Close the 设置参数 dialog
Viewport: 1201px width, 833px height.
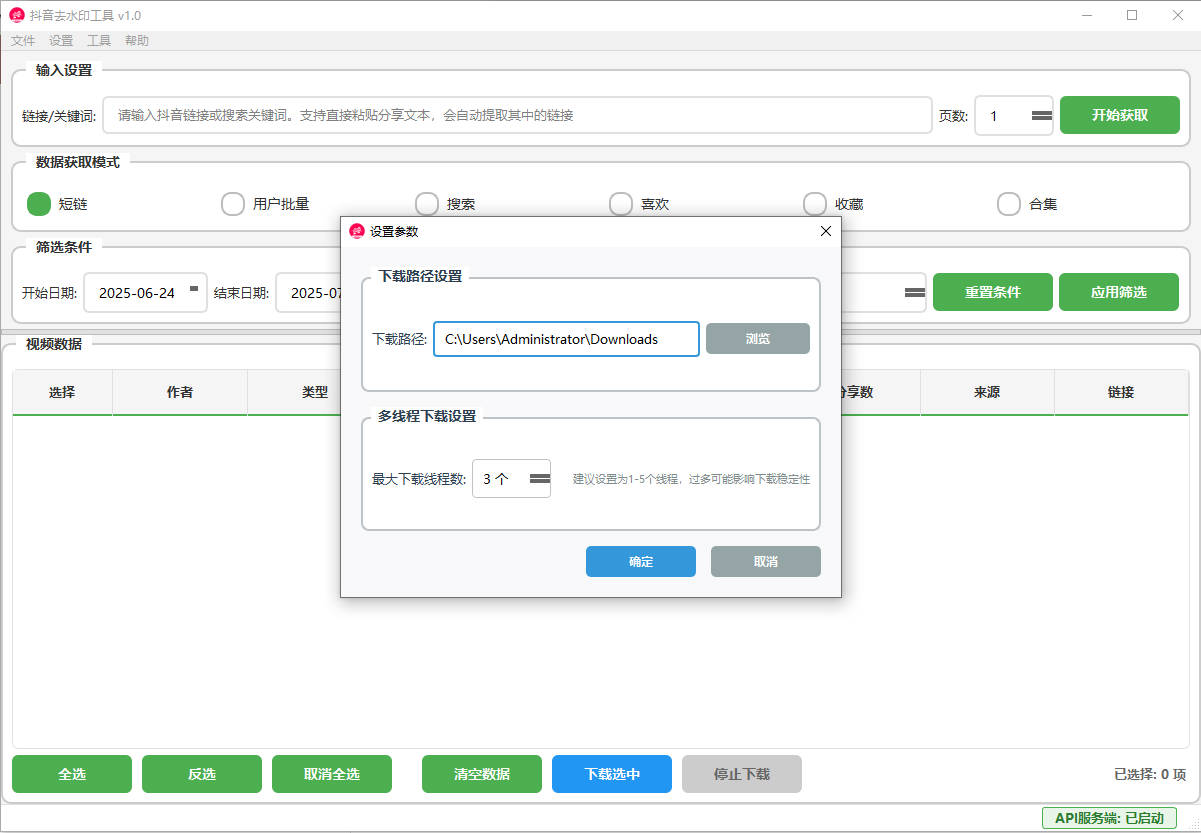pos(826,231)
